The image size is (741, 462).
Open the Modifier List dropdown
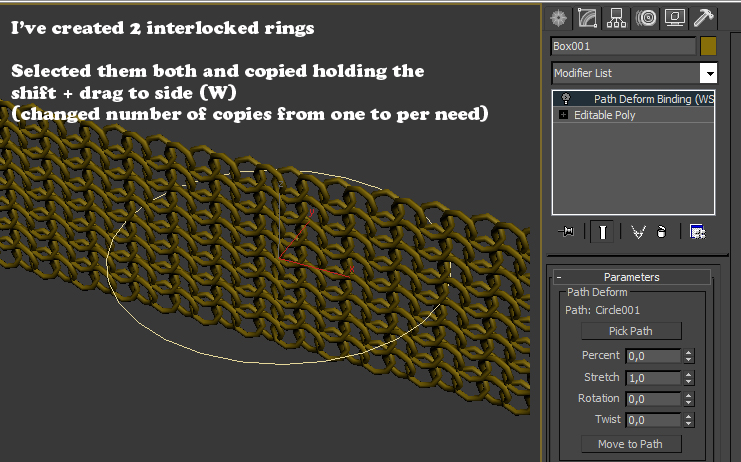tap(634, 73)
